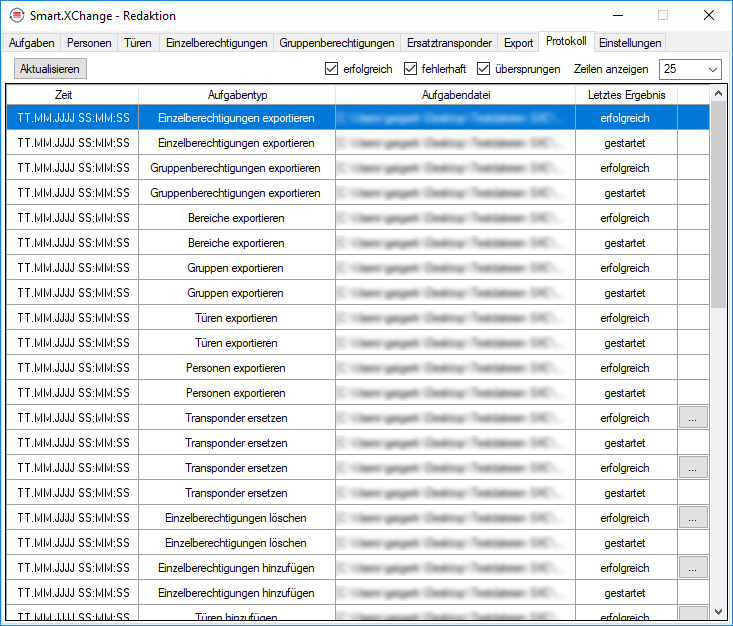Uncheck the erfolgreich filter checkbox
The image size is (733, 626).
pyautogui.click(x=332, y=69)
